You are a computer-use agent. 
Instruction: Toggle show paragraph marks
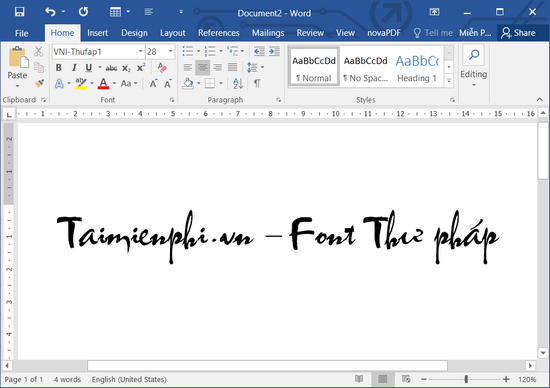coord(257,83)
